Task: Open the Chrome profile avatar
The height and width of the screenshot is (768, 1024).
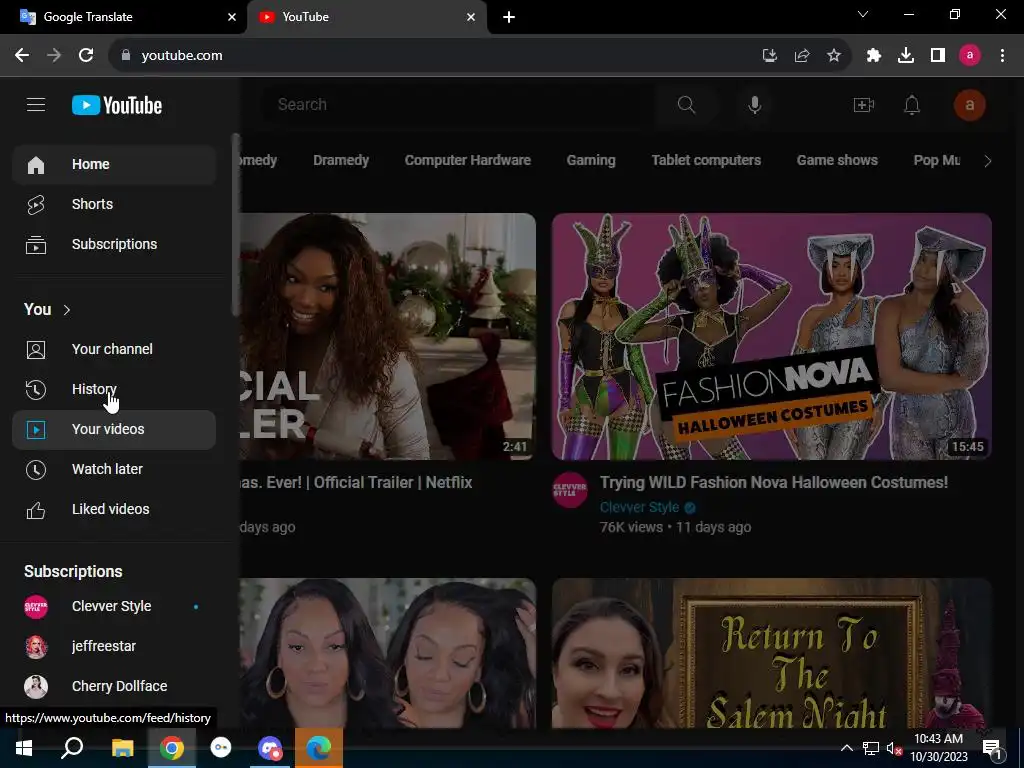Action: [x=970, y=56]
